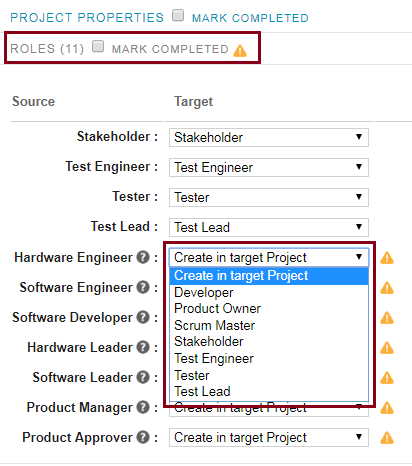Click help icon beside Software Developer
Screen dimensions: 412x466
pyautogui.click(x=143, y=317)
